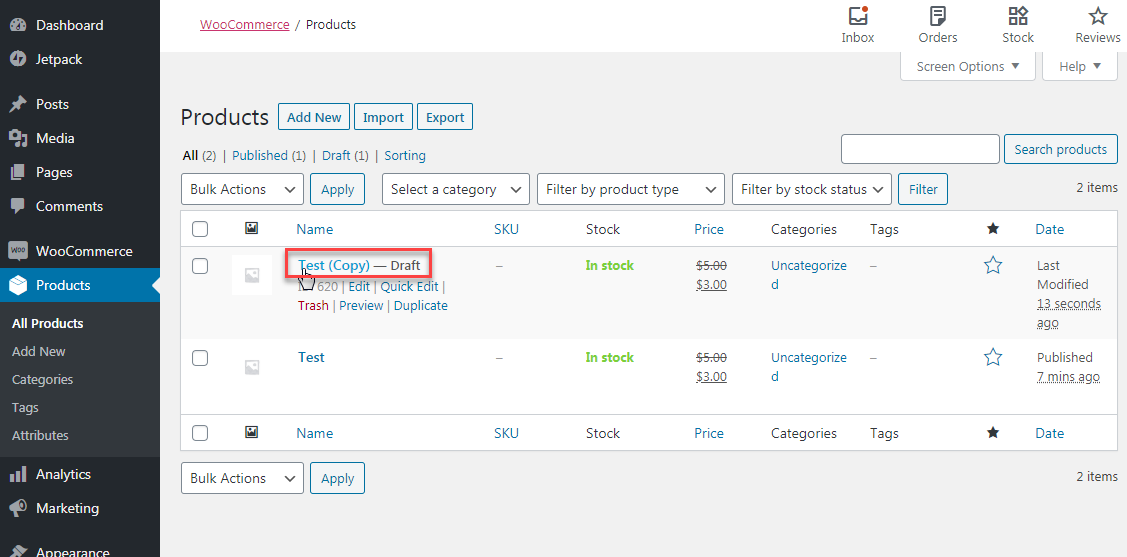Toggle the select-all checkbox in header

tap(200, 229)
